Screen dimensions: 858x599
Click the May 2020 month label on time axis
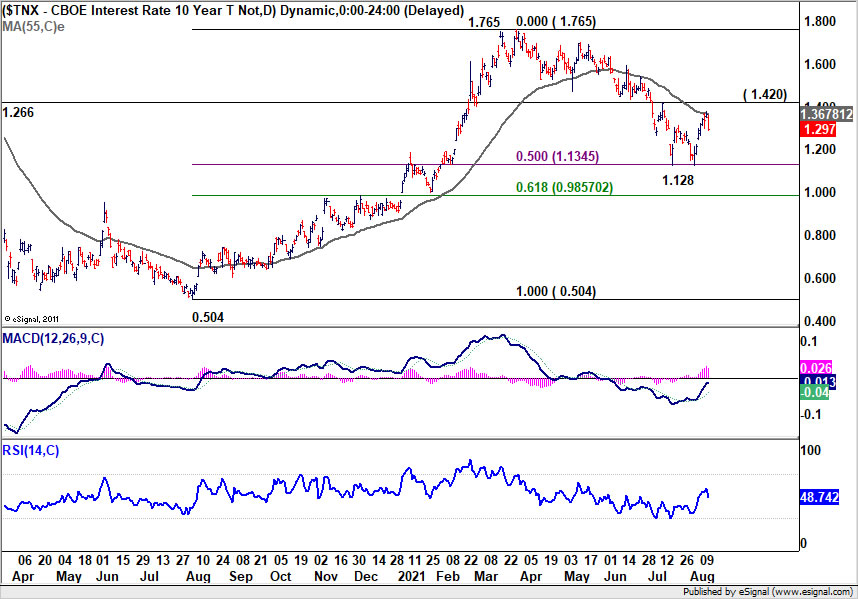pos(69,577)
